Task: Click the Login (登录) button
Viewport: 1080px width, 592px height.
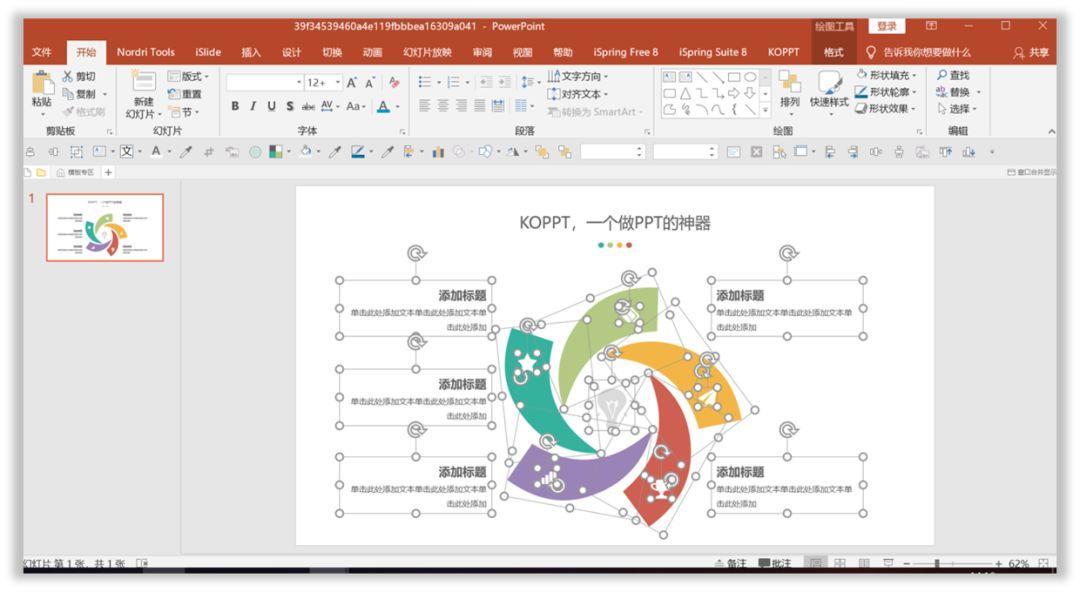Action: tap(886, 26)
